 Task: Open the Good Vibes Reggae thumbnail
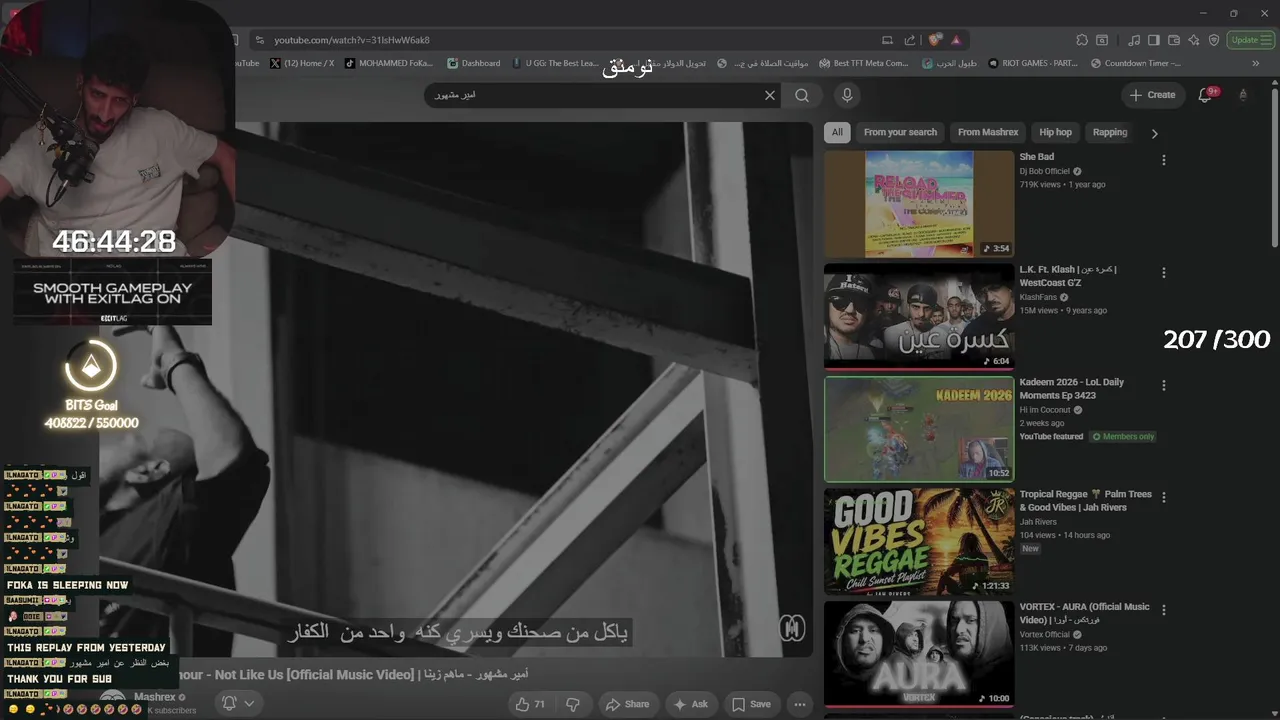(919, 541)
